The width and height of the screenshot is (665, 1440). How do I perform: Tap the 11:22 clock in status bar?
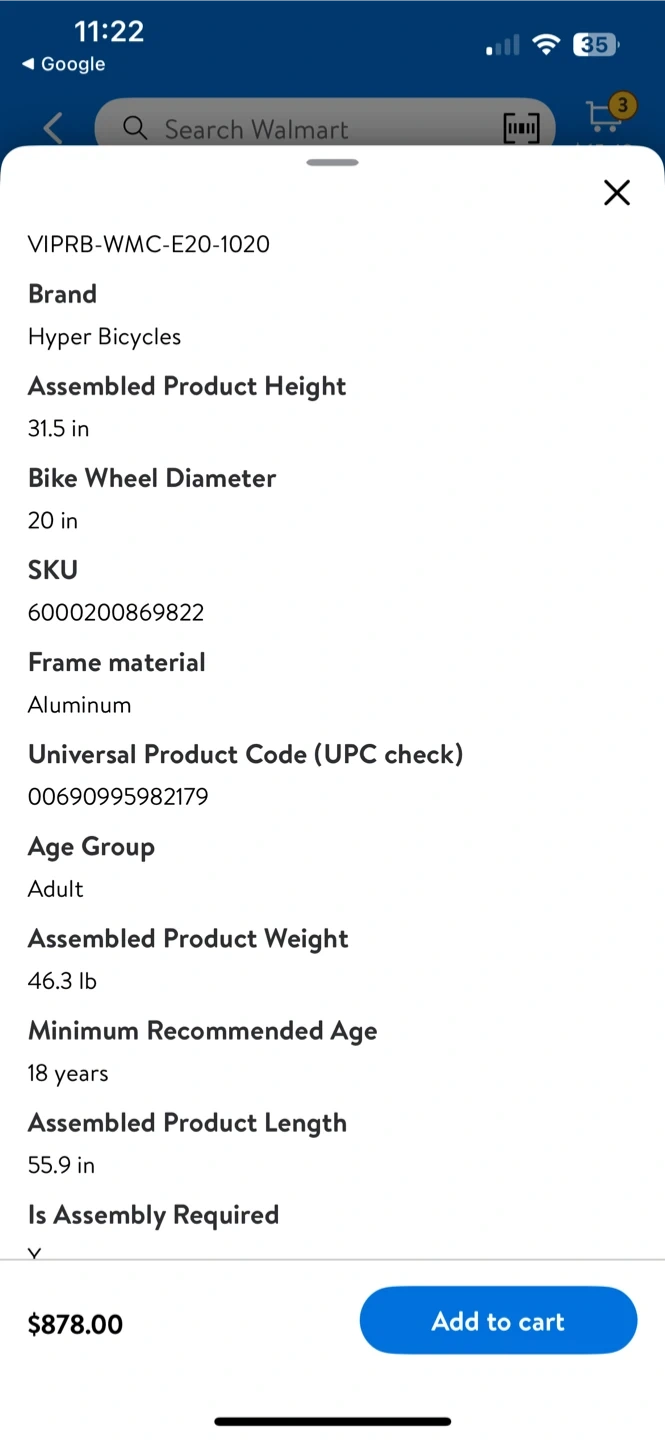point(109,31)
